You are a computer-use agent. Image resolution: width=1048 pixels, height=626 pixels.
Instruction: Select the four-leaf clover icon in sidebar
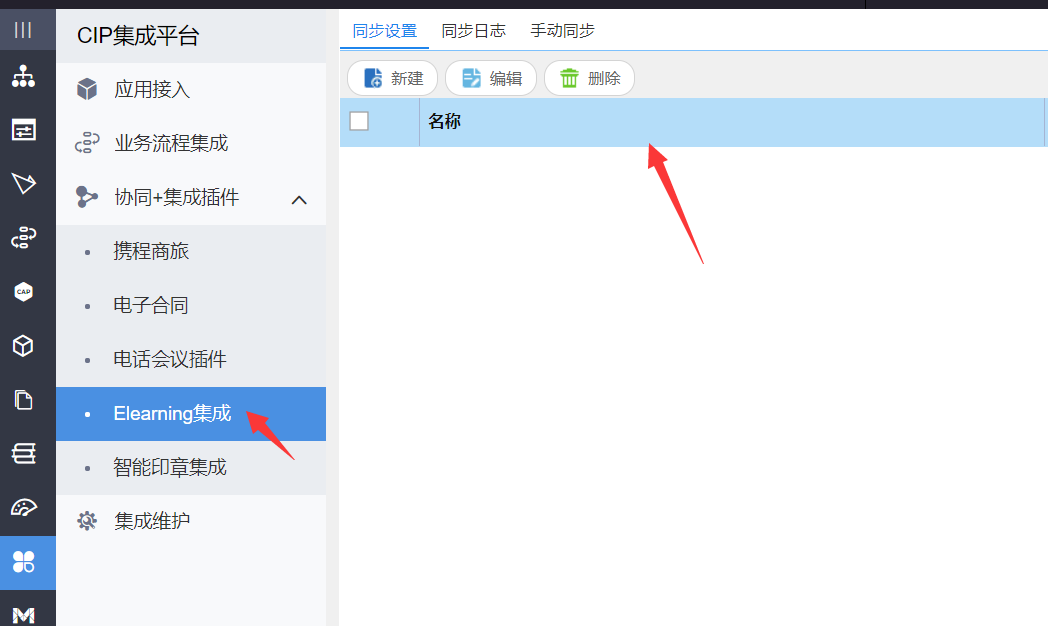pyautogui.click(x=23, y=563)
